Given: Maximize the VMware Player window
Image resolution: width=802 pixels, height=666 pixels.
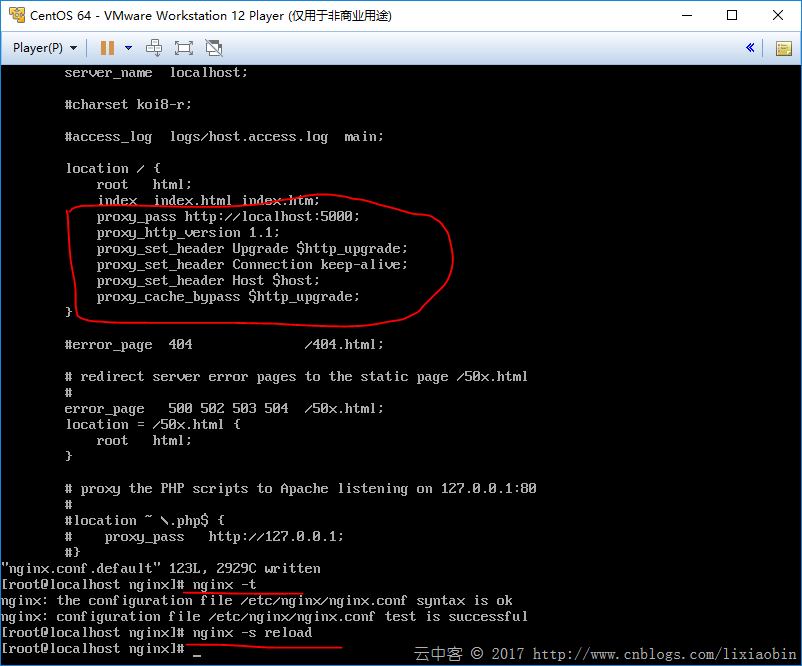Looking at the screenshot, I should [732, 15].
